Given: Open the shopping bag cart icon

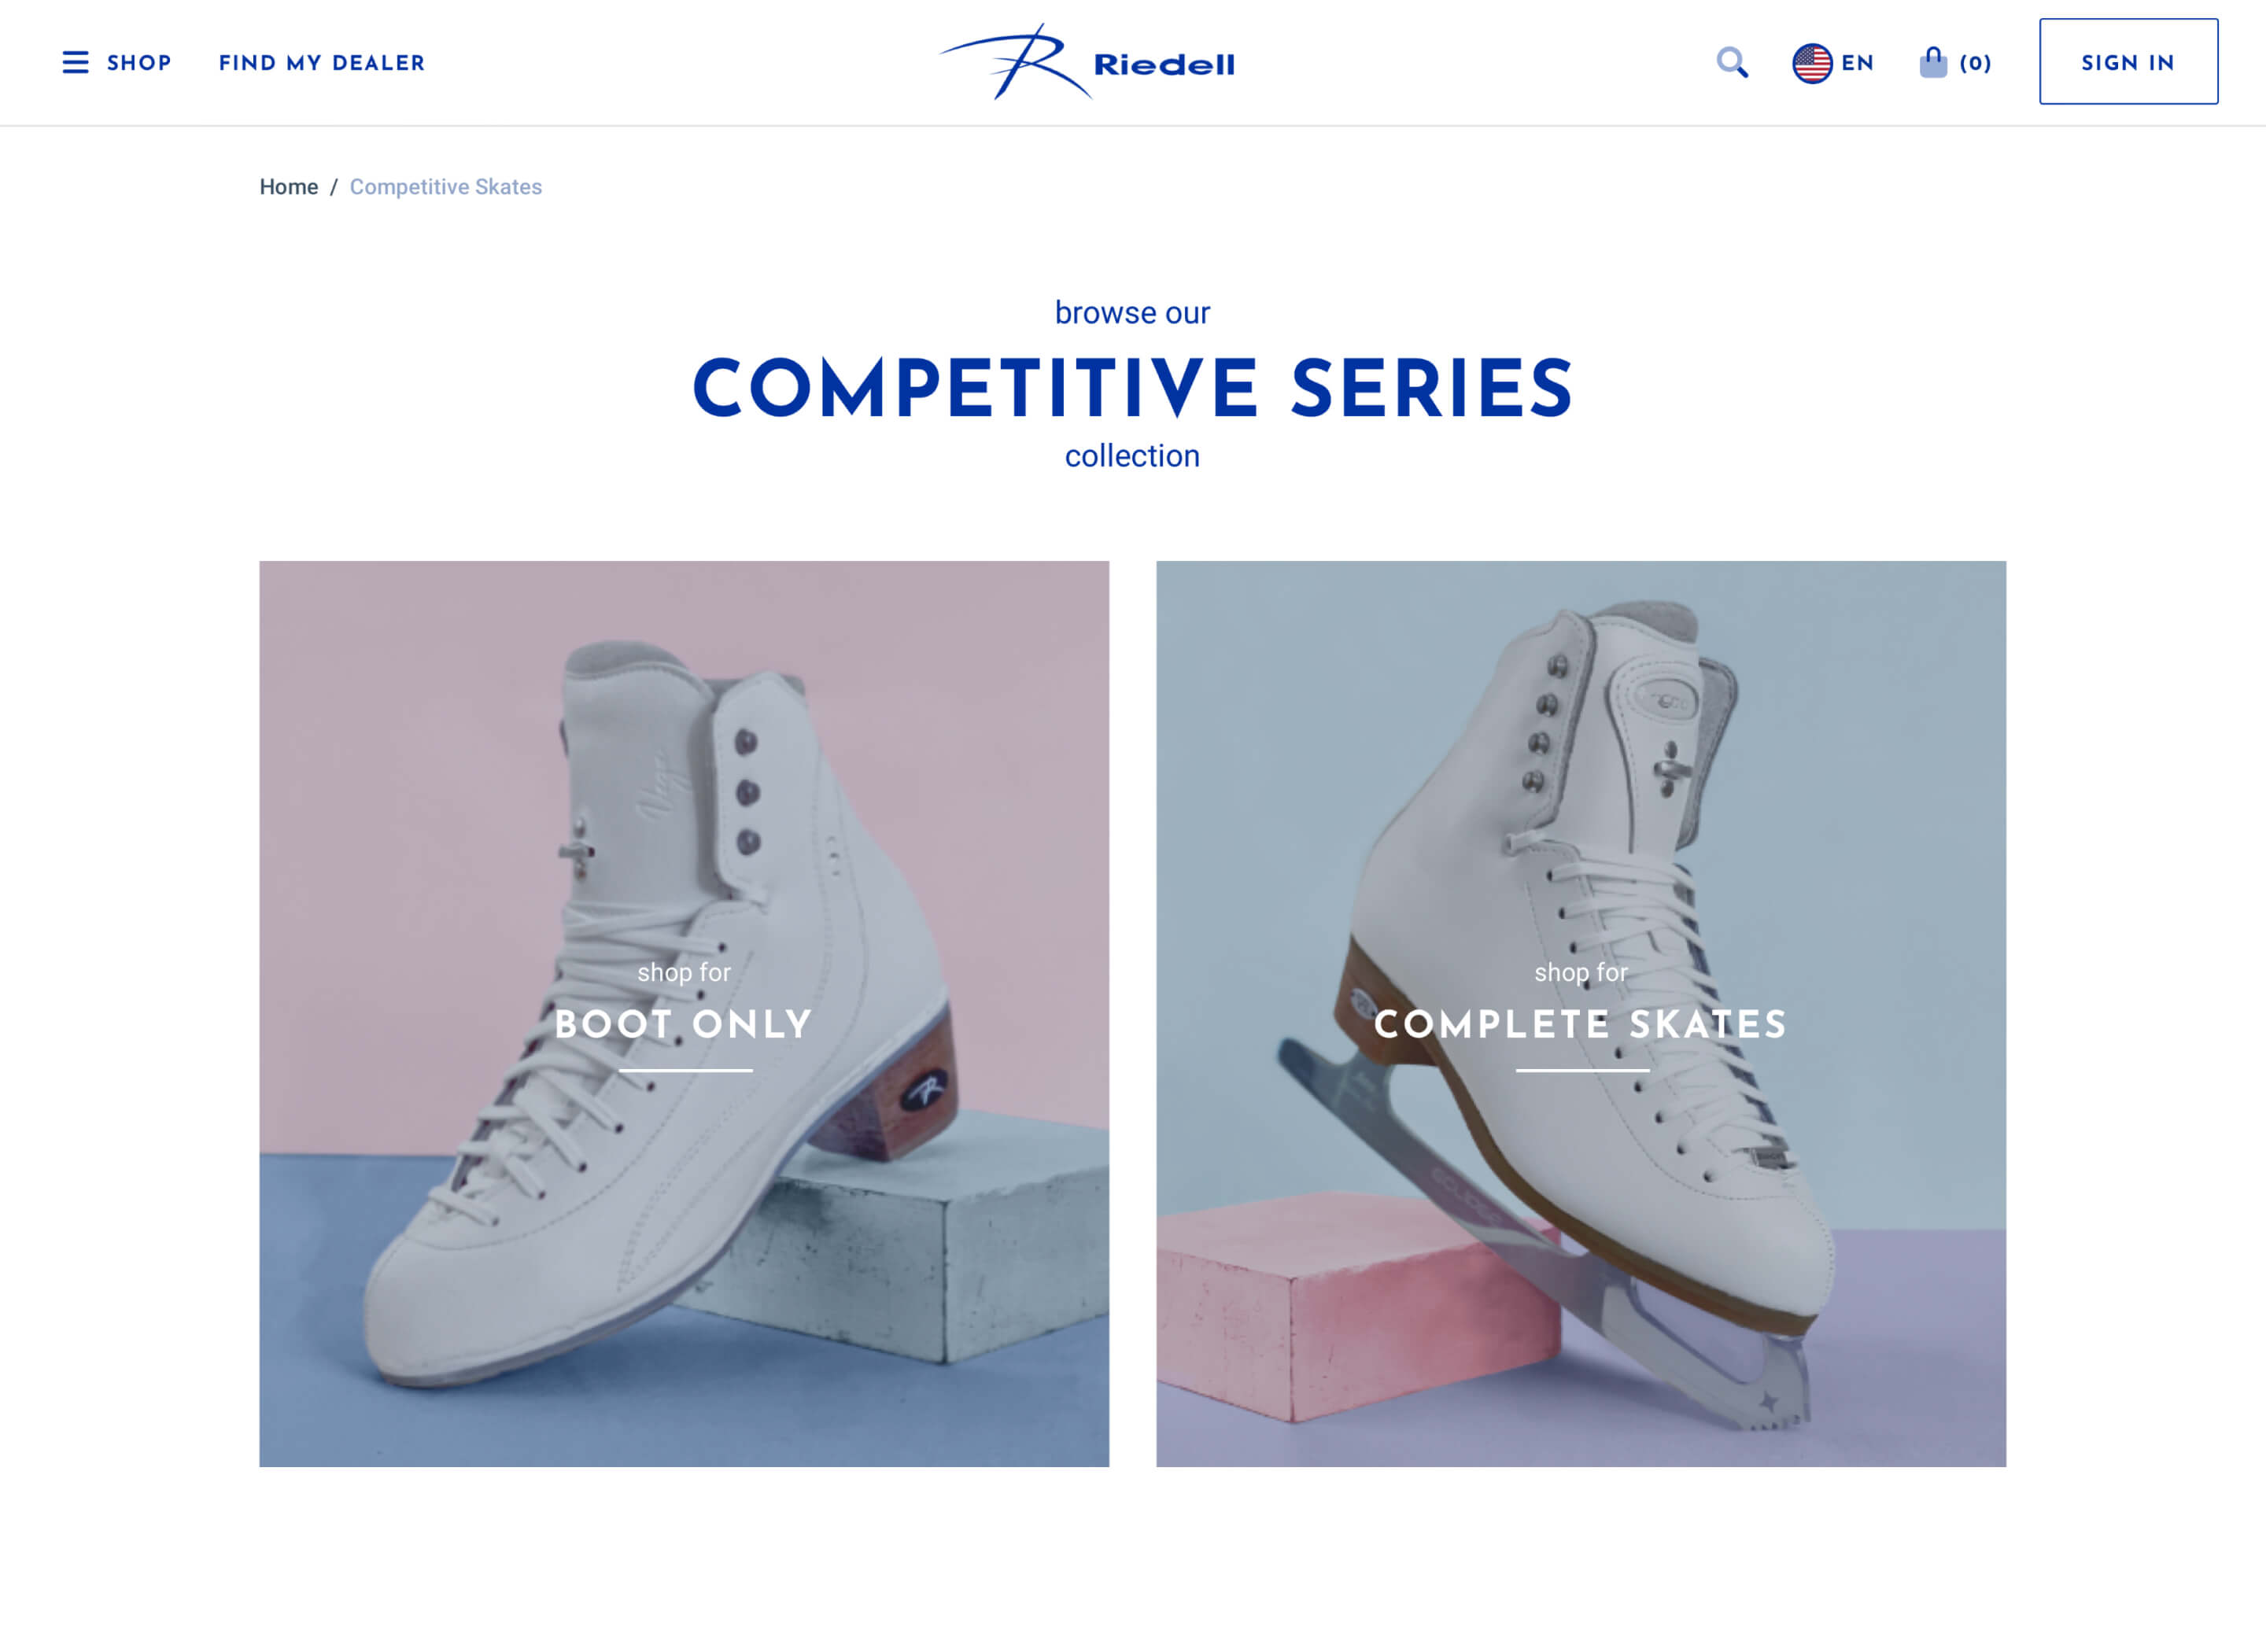Looking at the screenshot, I should [1933, 62].
